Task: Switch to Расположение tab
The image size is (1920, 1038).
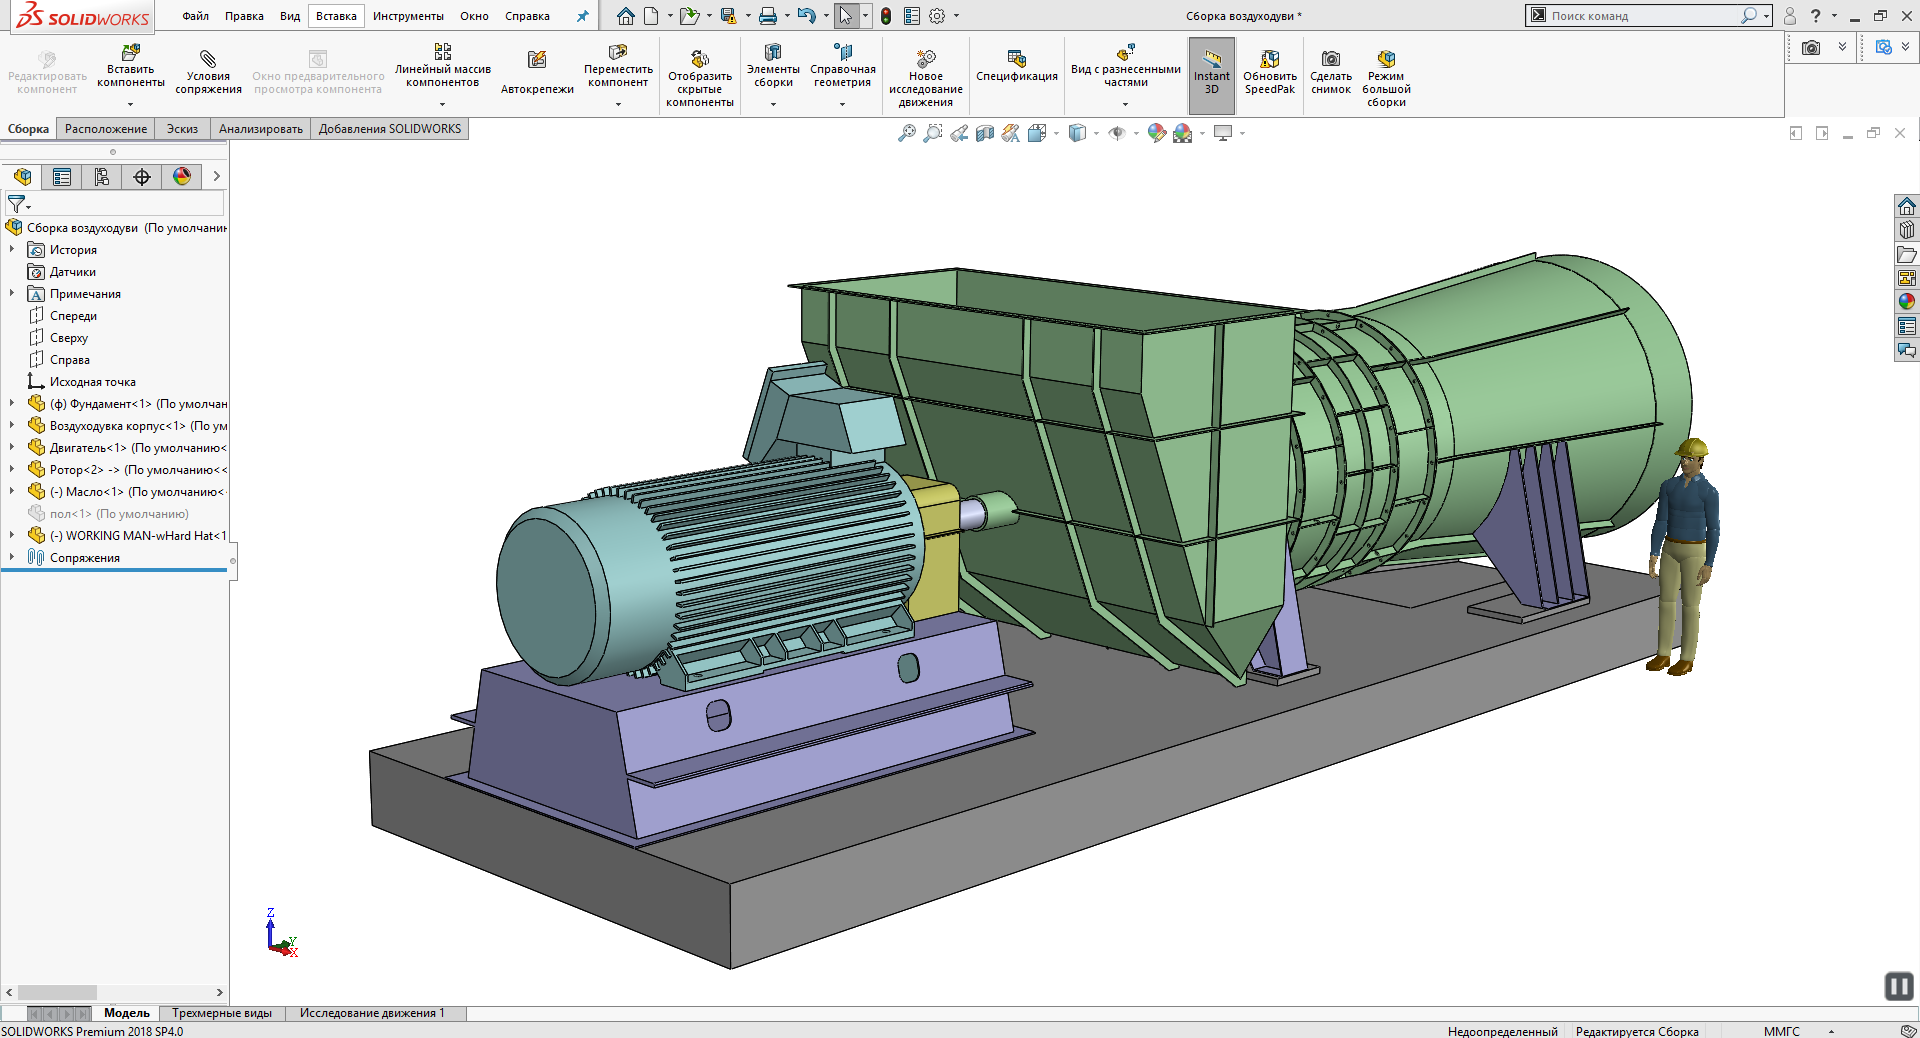Action: point(106,129)
